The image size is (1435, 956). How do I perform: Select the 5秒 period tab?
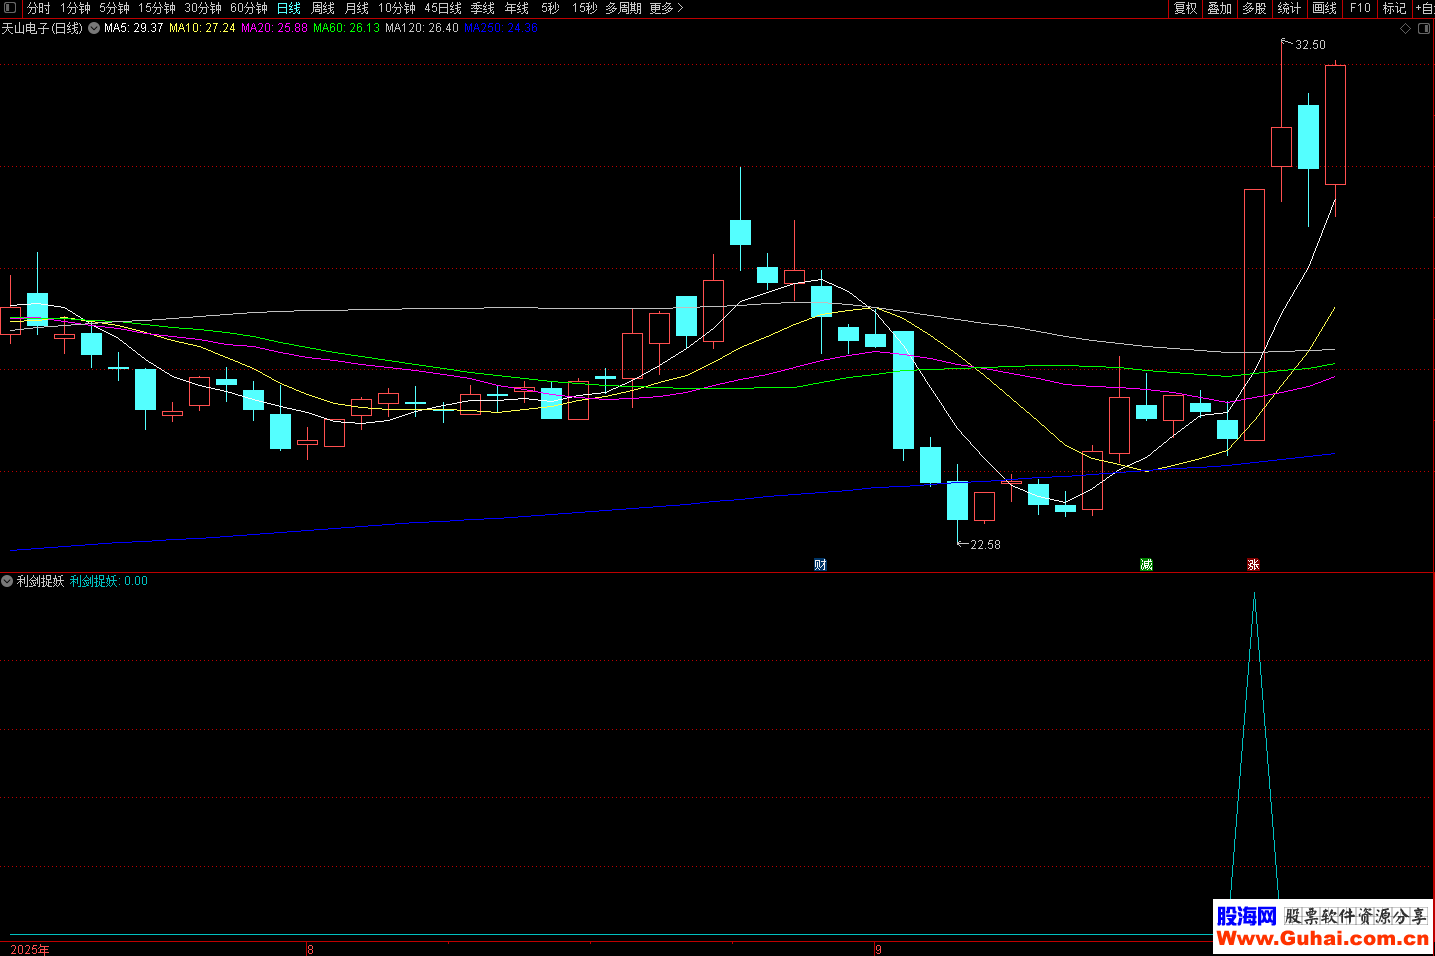[x=550, y=8]
